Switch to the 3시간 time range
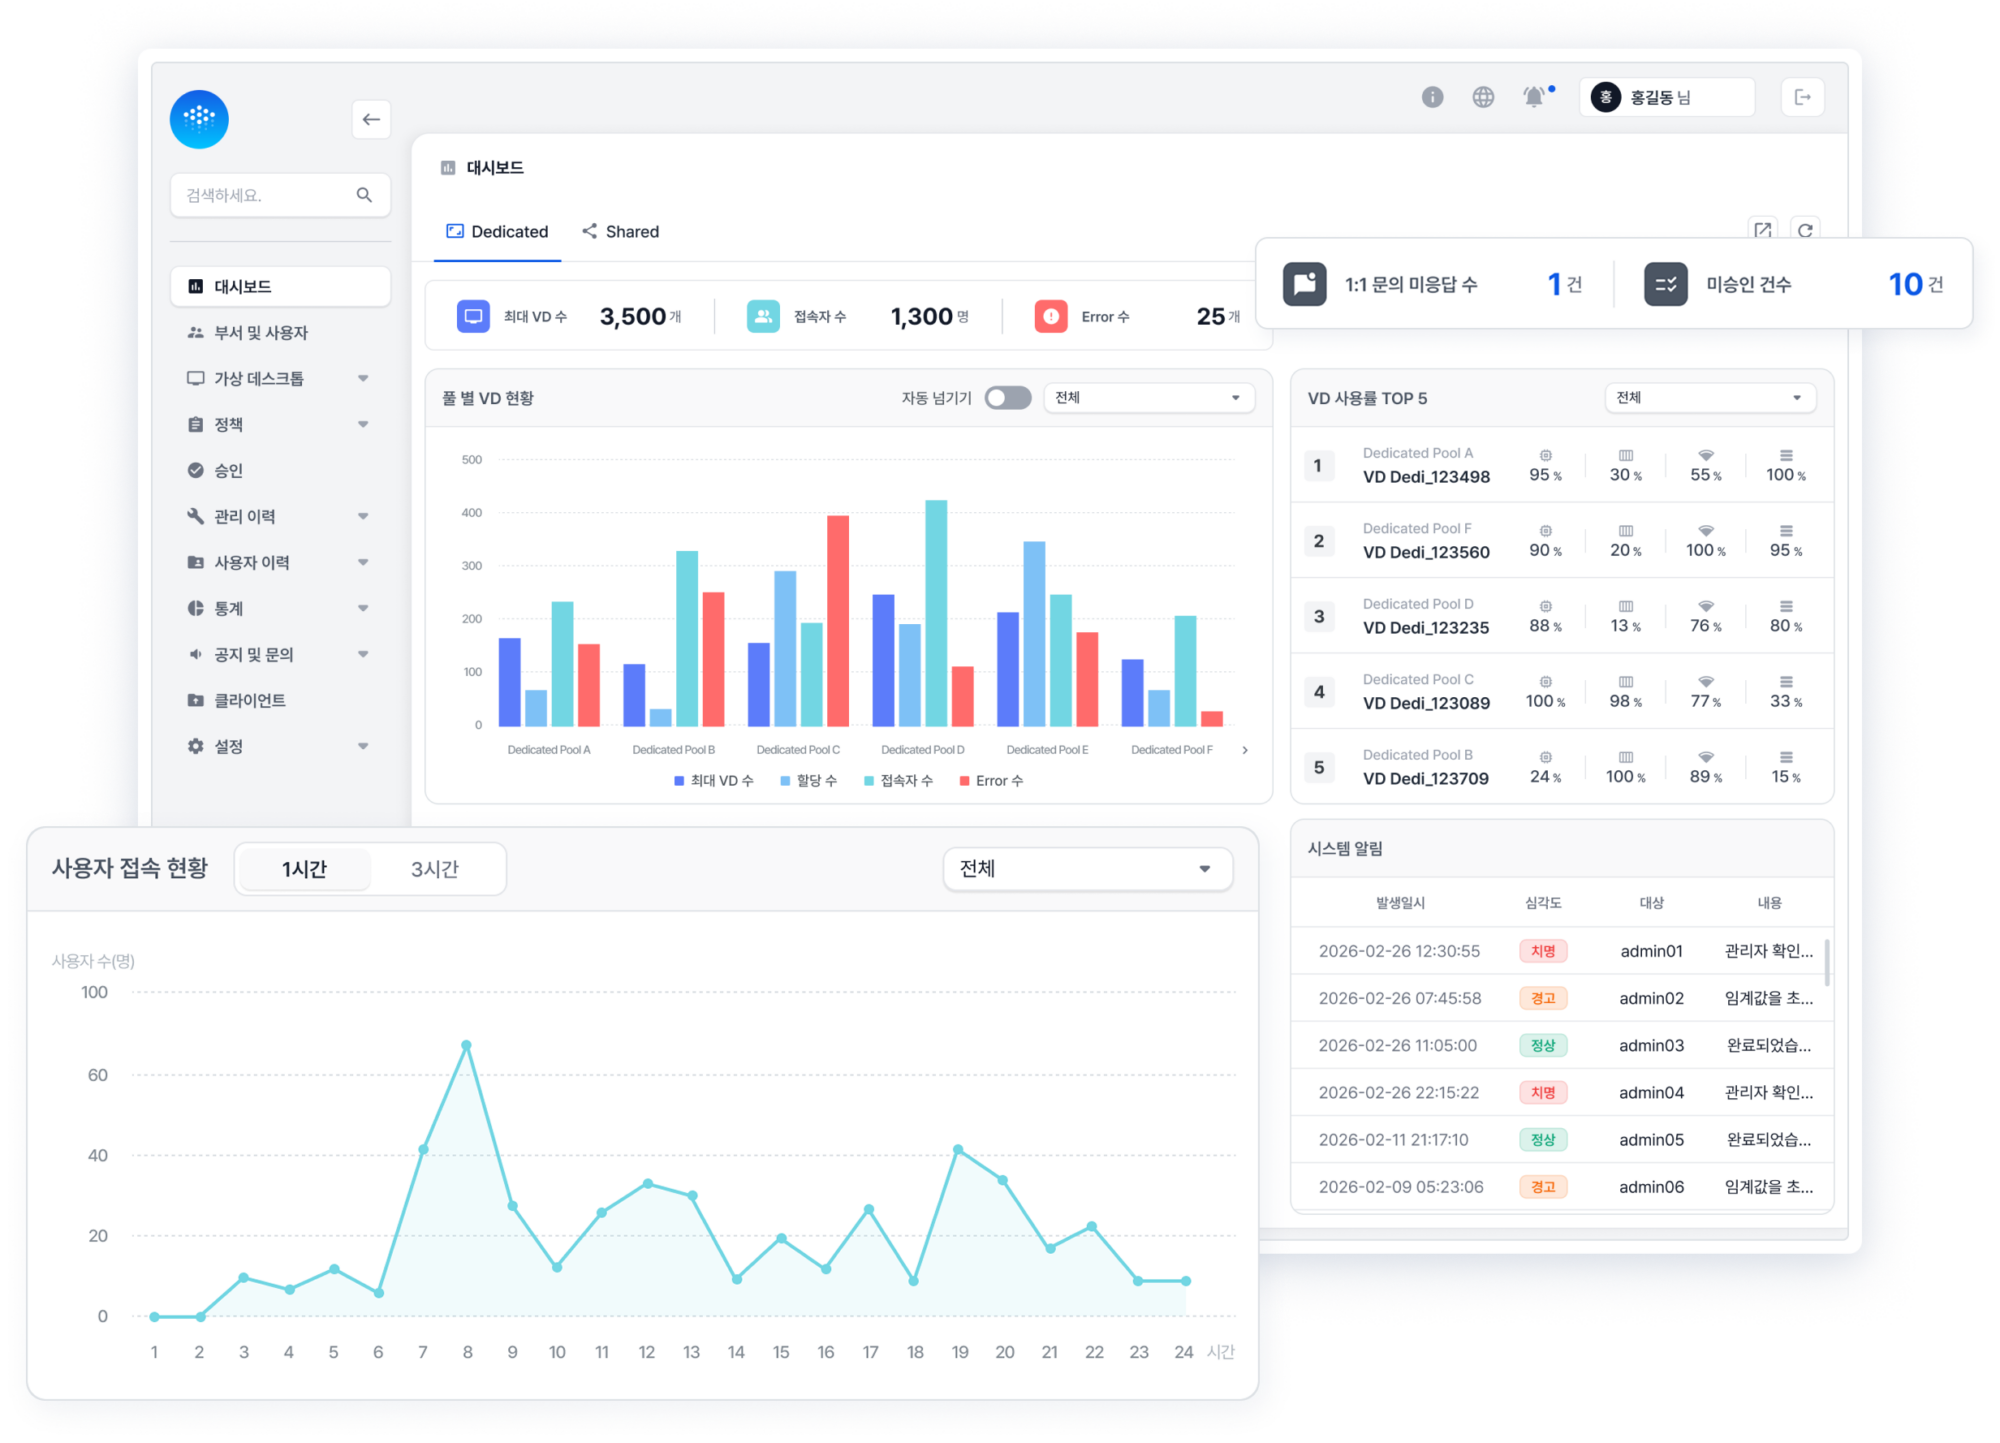 pyautogui.click(x=435, y=869)
